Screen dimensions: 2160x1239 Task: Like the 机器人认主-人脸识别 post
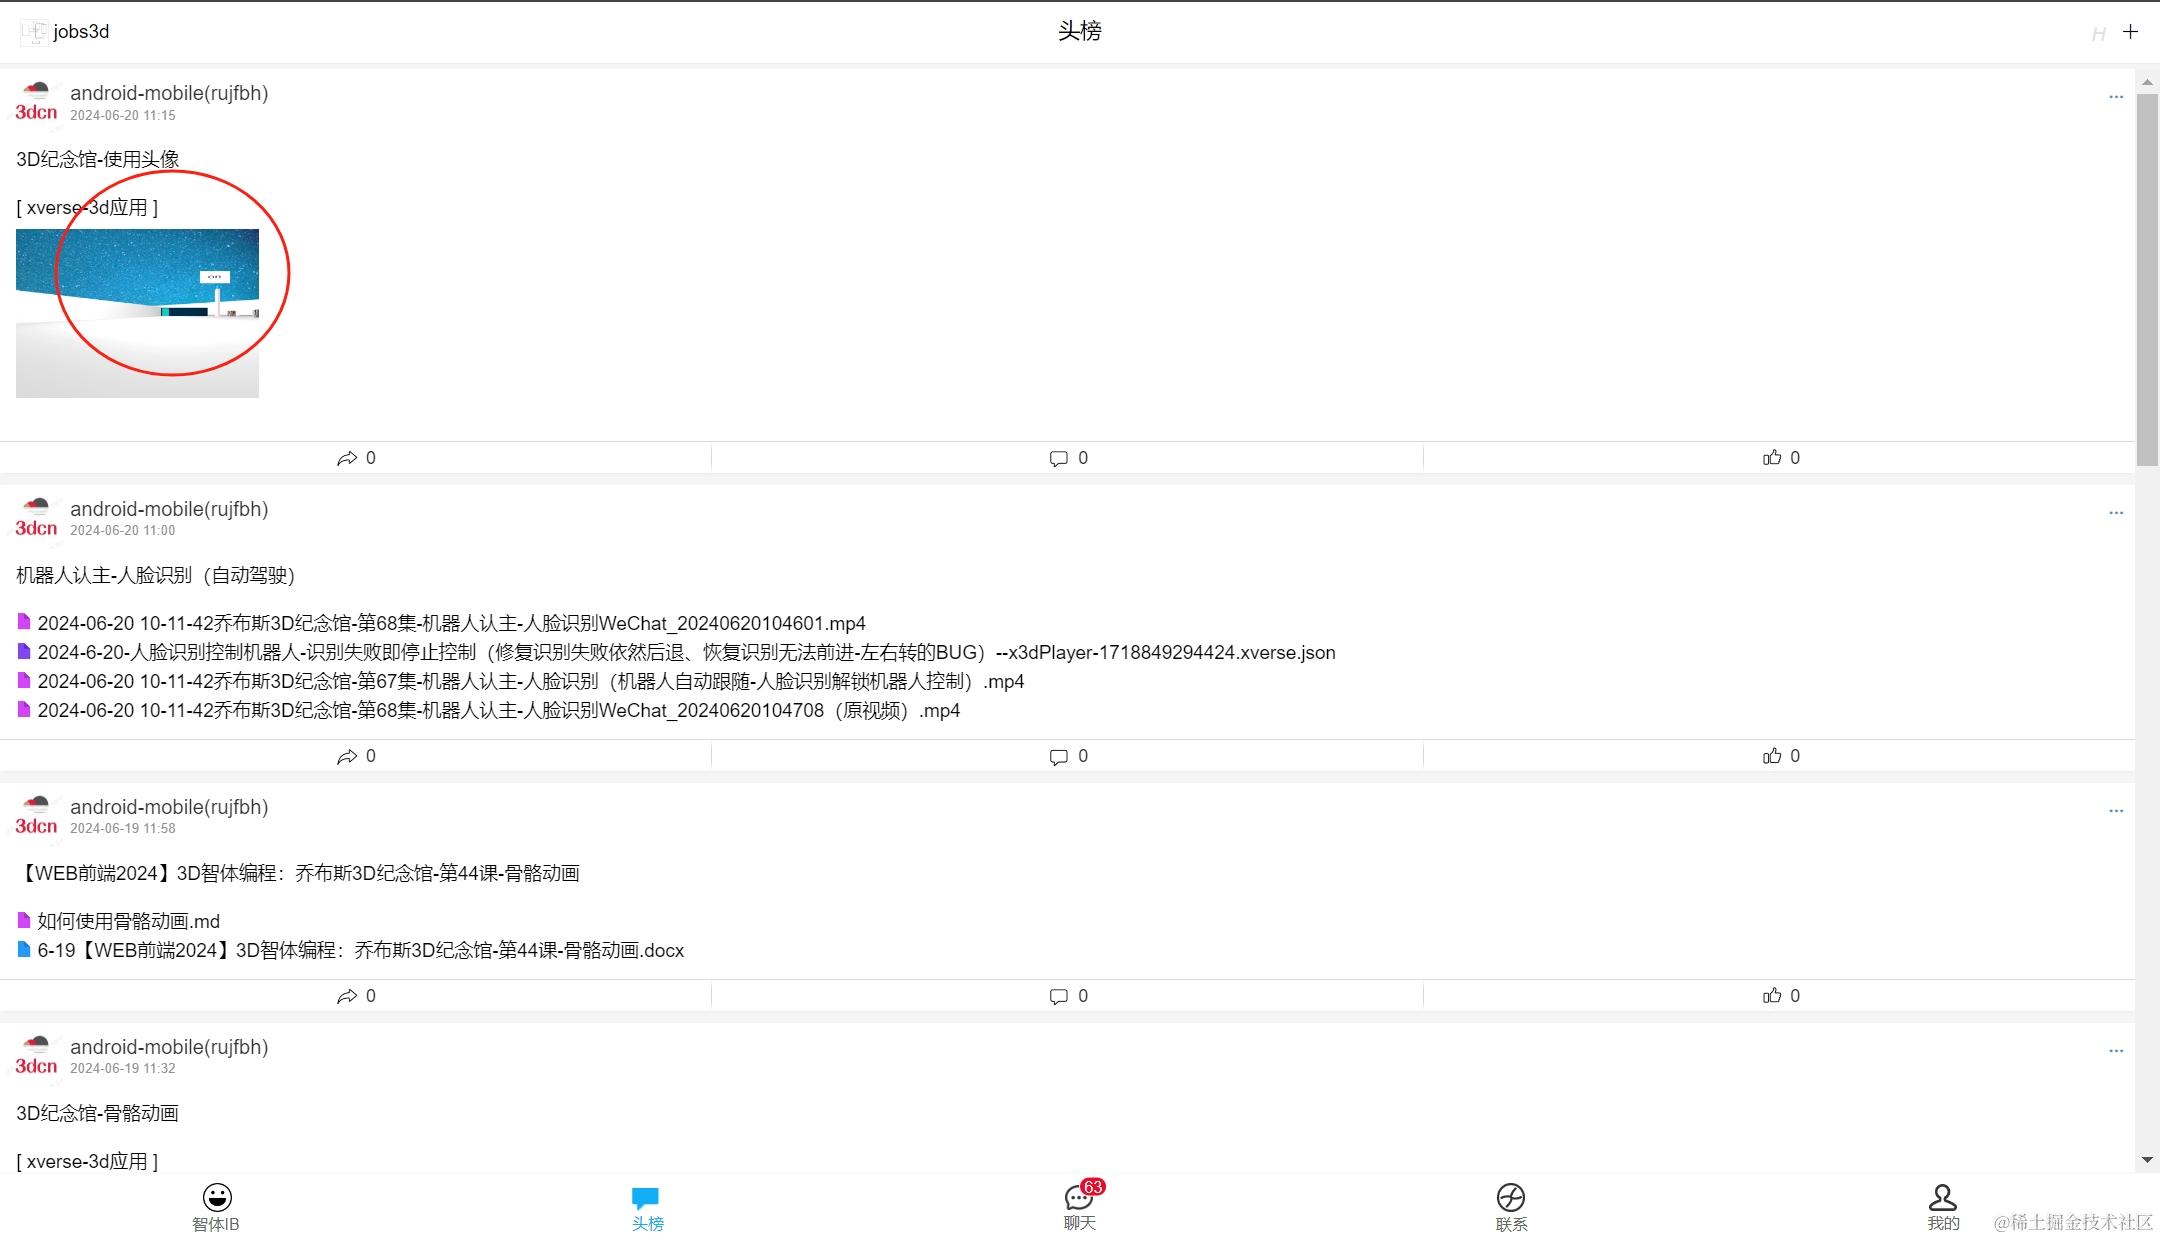[x=1772, y=756]
